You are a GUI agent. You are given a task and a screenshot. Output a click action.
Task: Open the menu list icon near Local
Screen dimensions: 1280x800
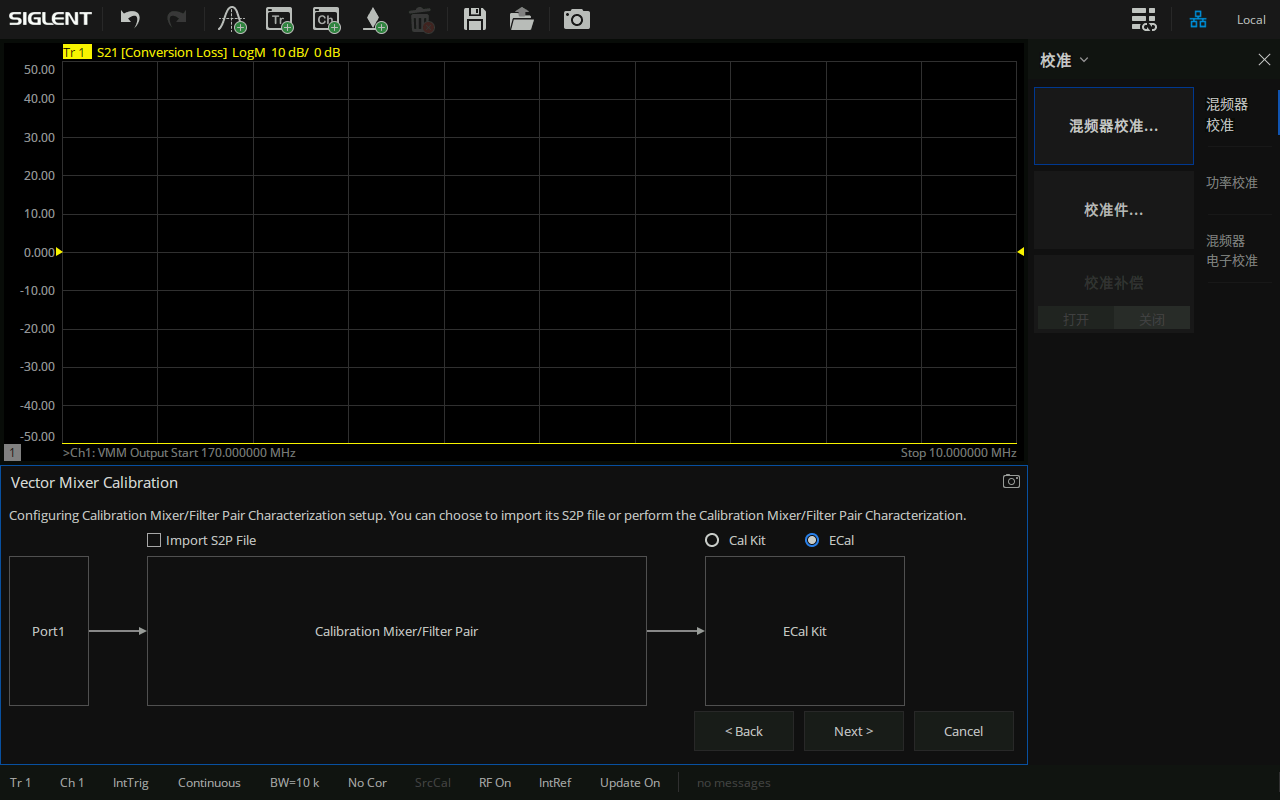tap(1143, 19)
